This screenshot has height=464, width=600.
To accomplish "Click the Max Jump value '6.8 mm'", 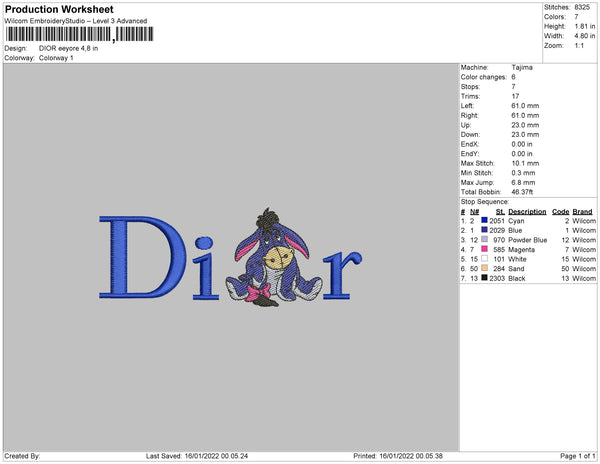I will tap(523, 182).
